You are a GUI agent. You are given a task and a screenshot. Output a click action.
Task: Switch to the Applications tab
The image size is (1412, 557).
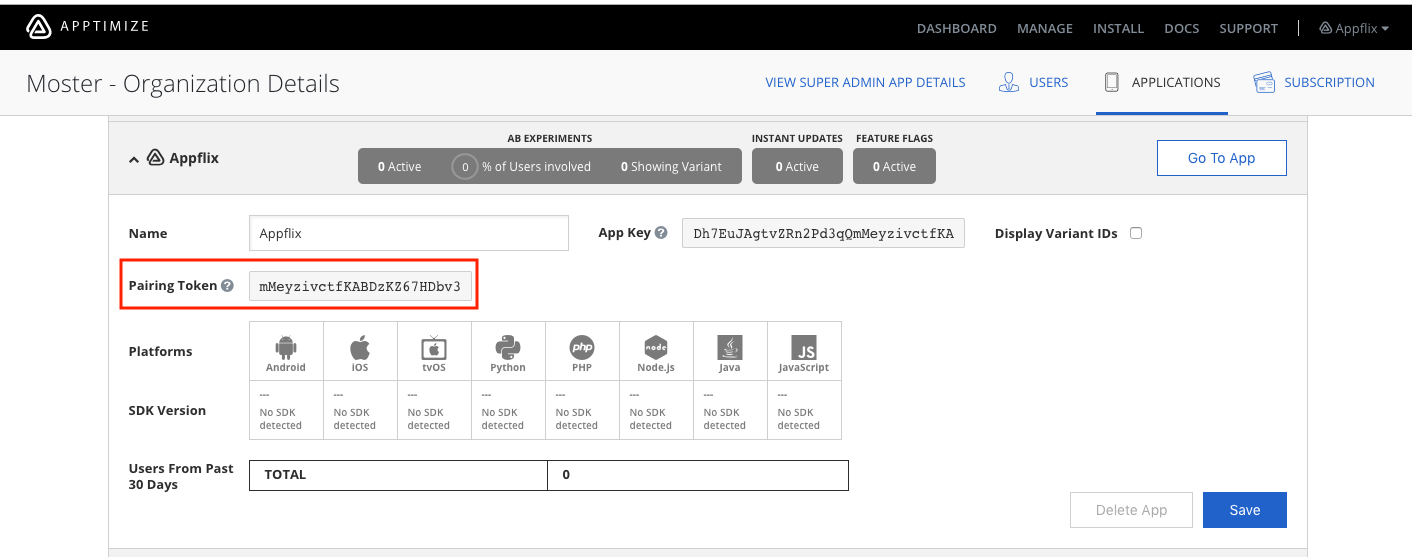click(1162, 82)
